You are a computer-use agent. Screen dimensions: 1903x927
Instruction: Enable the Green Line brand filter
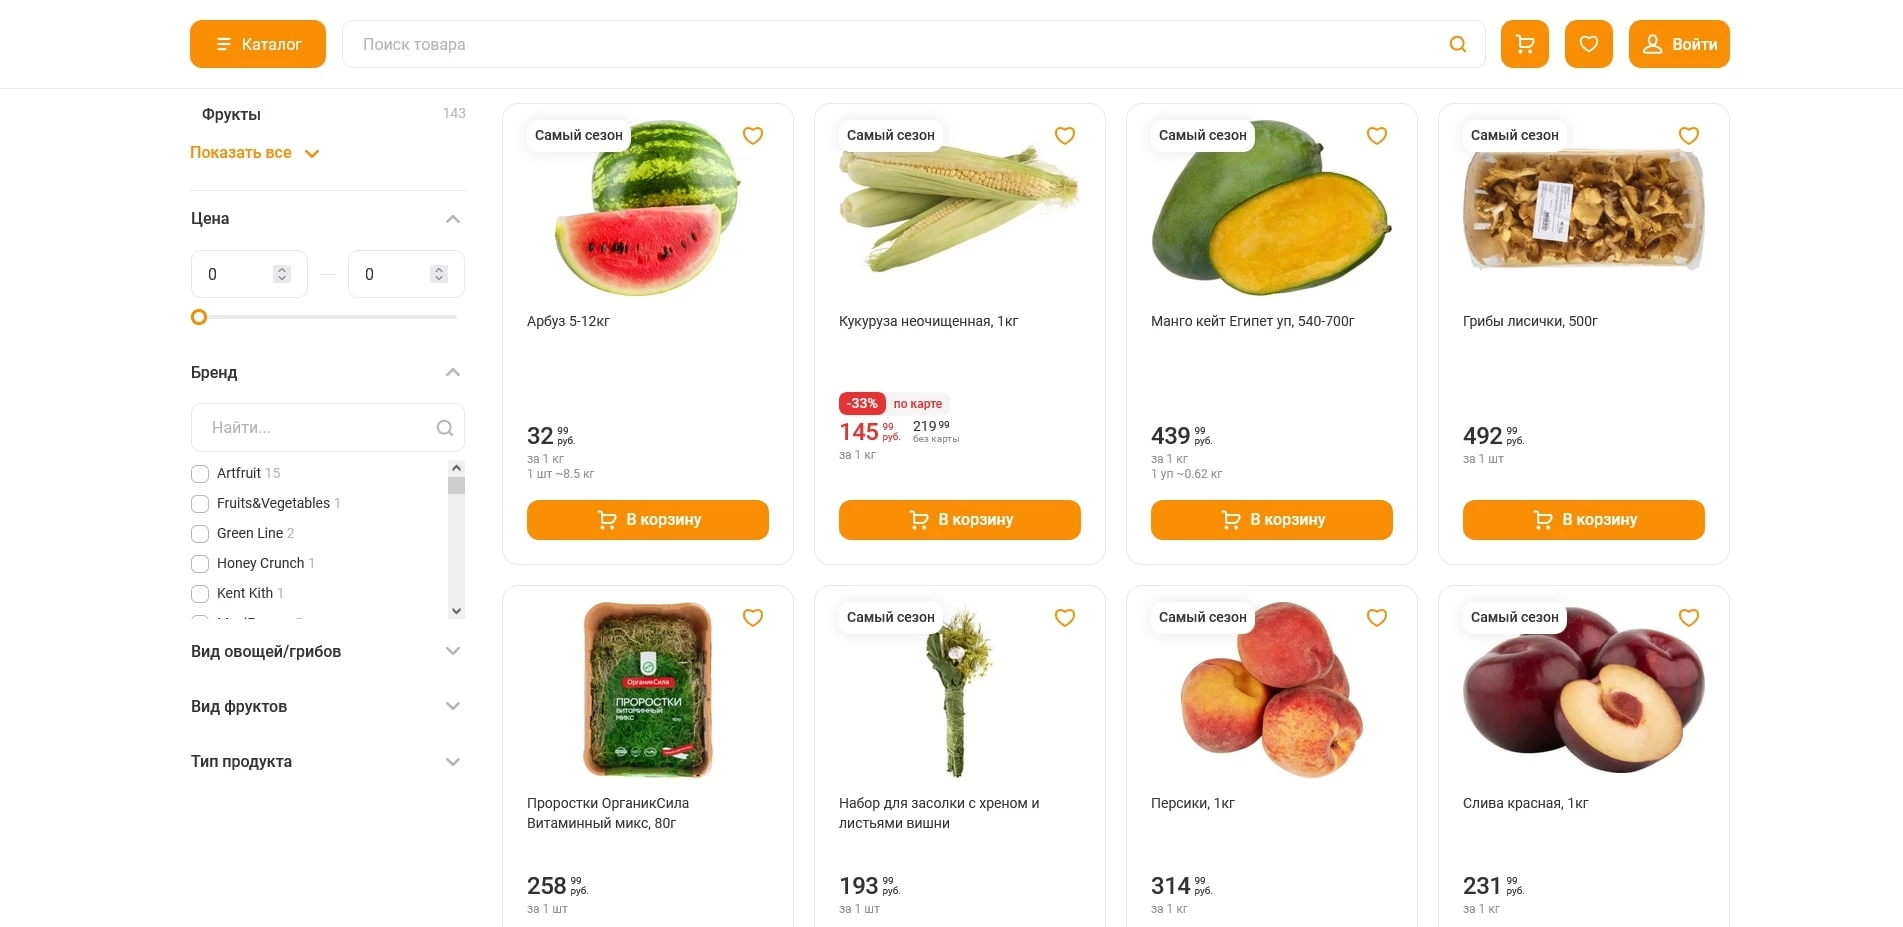click(199, 533)
